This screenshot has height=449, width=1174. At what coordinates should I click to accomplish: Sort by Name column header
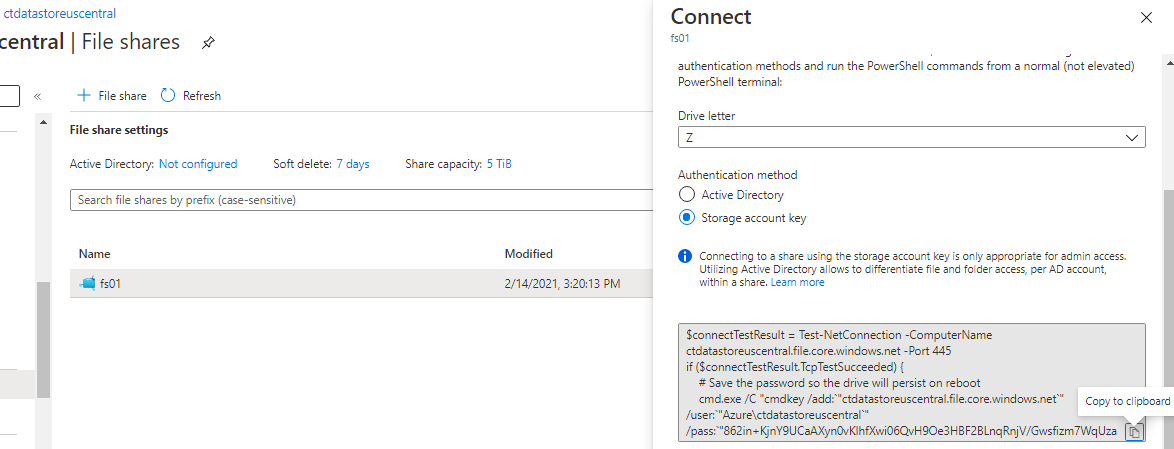click(x=94, y=254)
